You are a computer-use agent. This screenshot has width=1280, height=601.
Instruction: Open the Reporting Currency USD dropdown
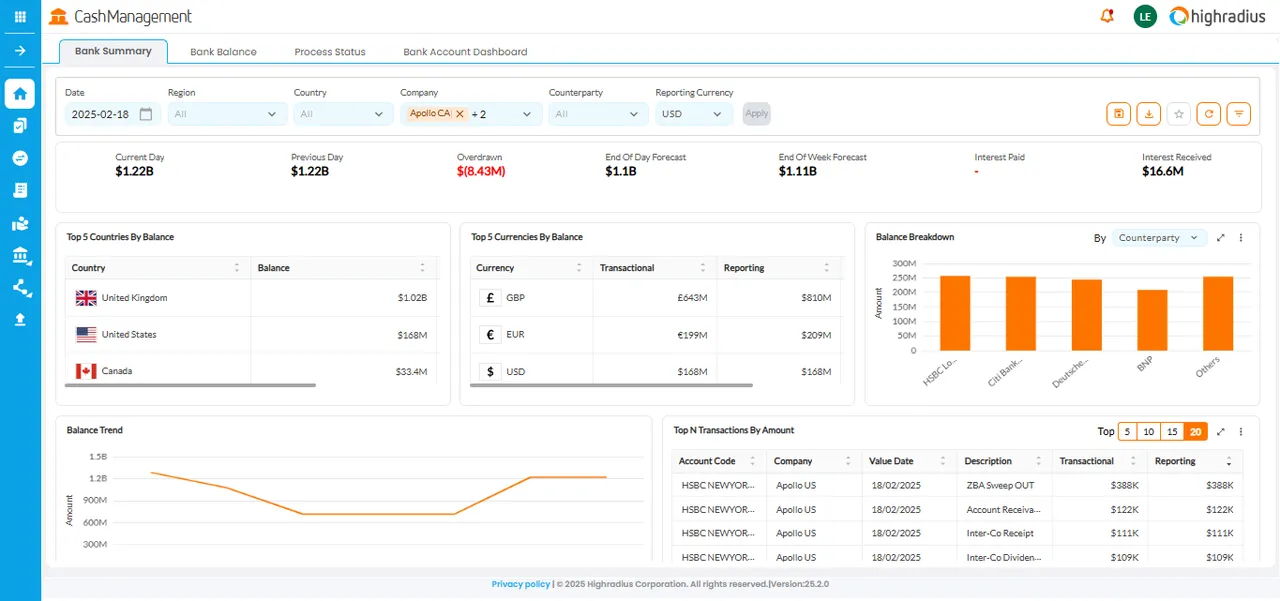pos(694,114)
